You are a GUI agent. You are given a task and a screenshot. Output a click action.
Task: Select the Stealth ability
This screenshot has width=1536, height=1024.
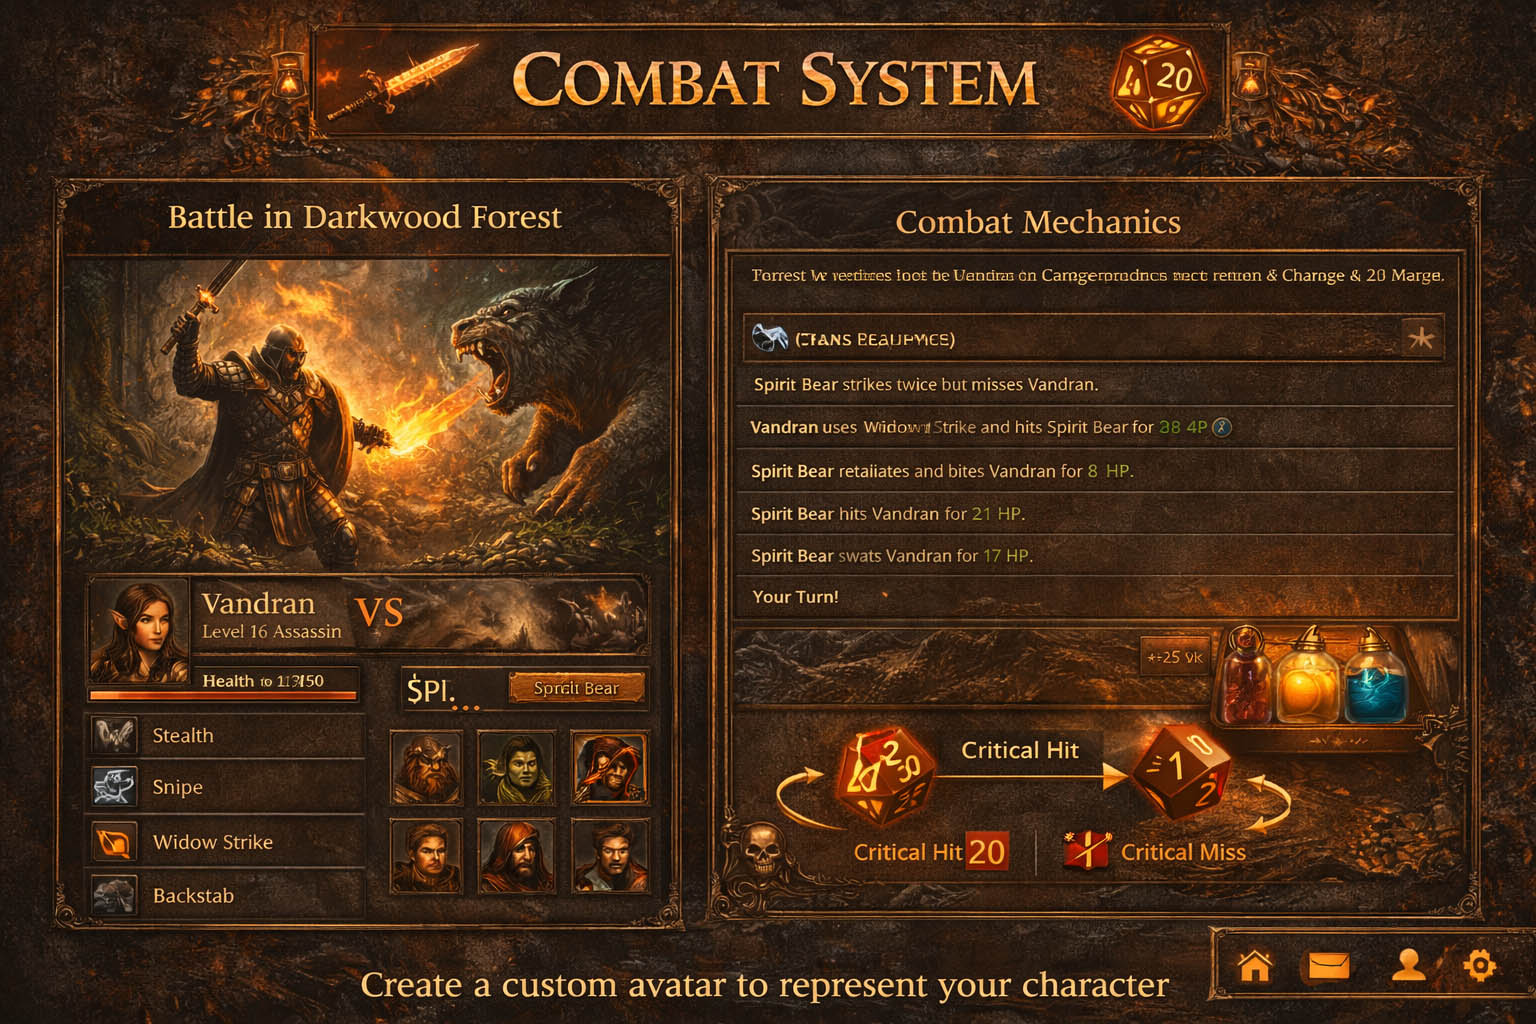(227, 735)
